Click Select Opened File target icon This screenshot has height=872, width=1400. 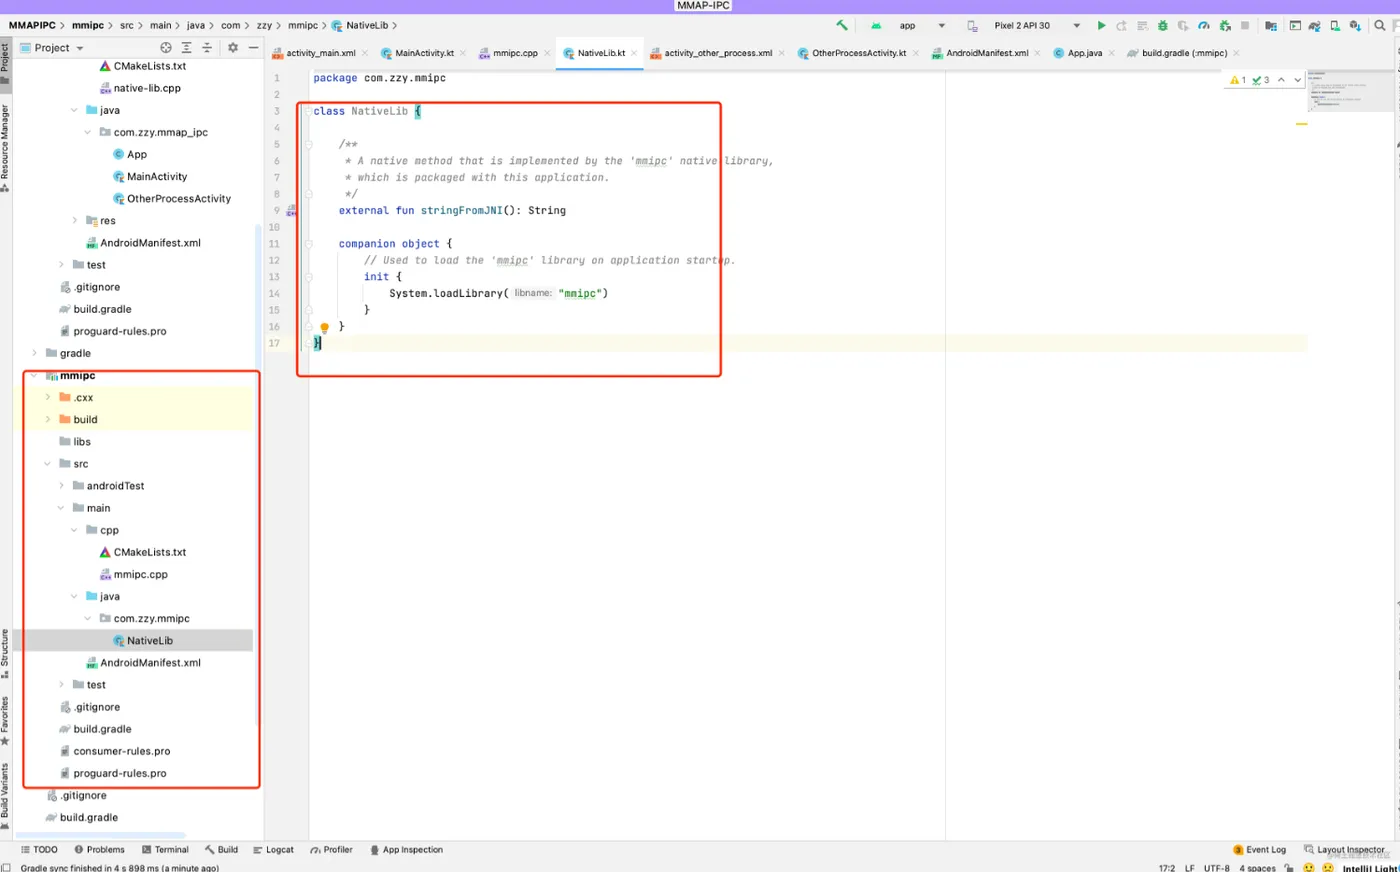point(166,47)
